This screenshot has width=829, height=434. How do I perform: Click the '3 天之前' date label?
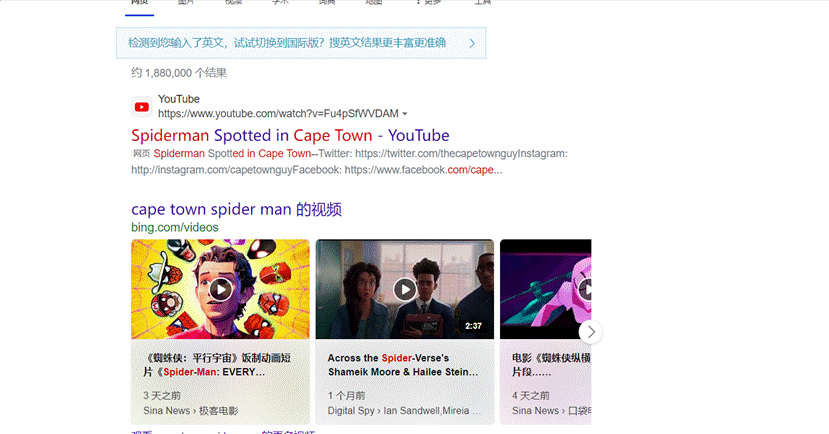(x=162, y=395)
